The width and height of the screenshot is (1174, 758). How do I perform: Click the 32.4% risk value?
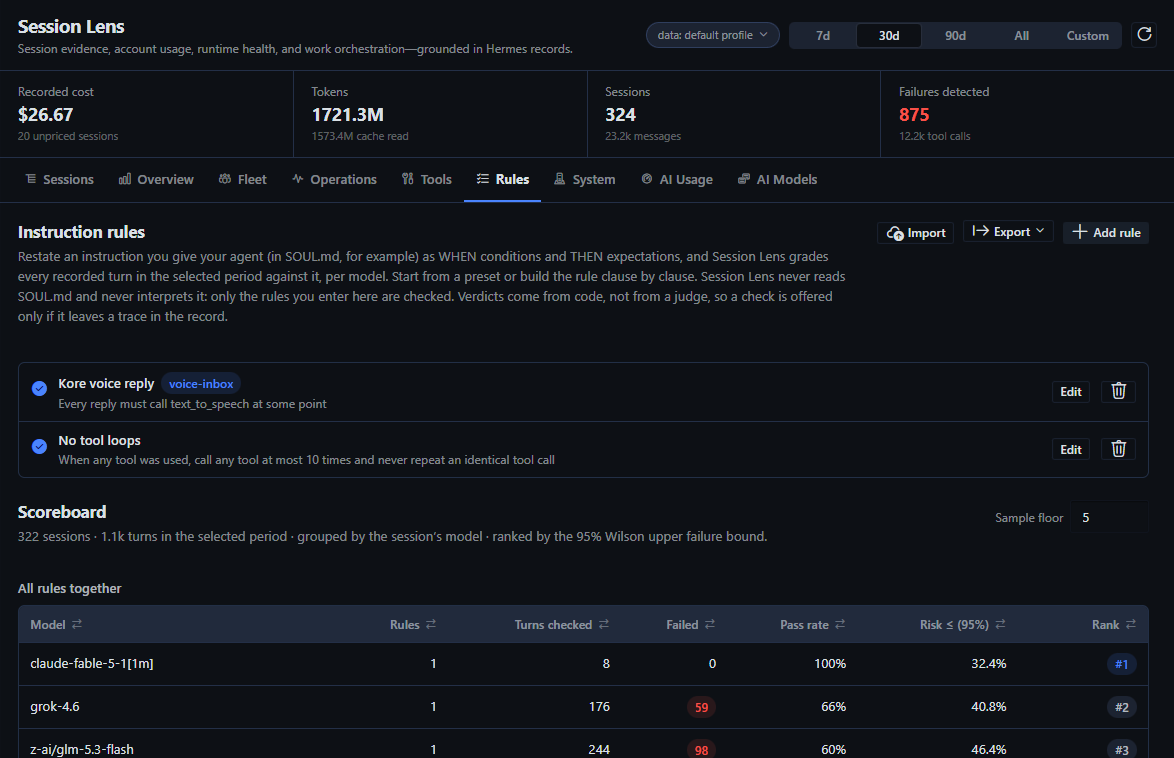(x=988, y=664)
